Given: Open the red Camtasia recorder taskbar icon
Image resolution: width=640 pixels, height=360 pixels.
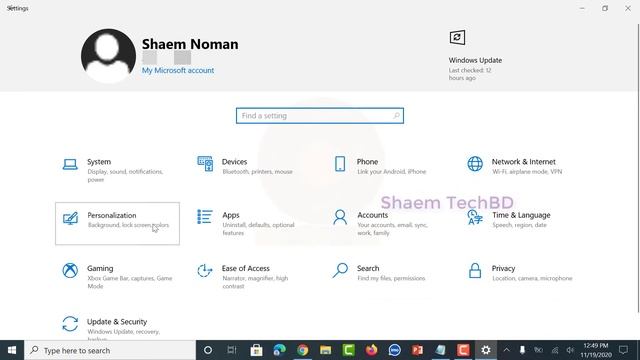Looking at the screenshot, I should (463, 350).
